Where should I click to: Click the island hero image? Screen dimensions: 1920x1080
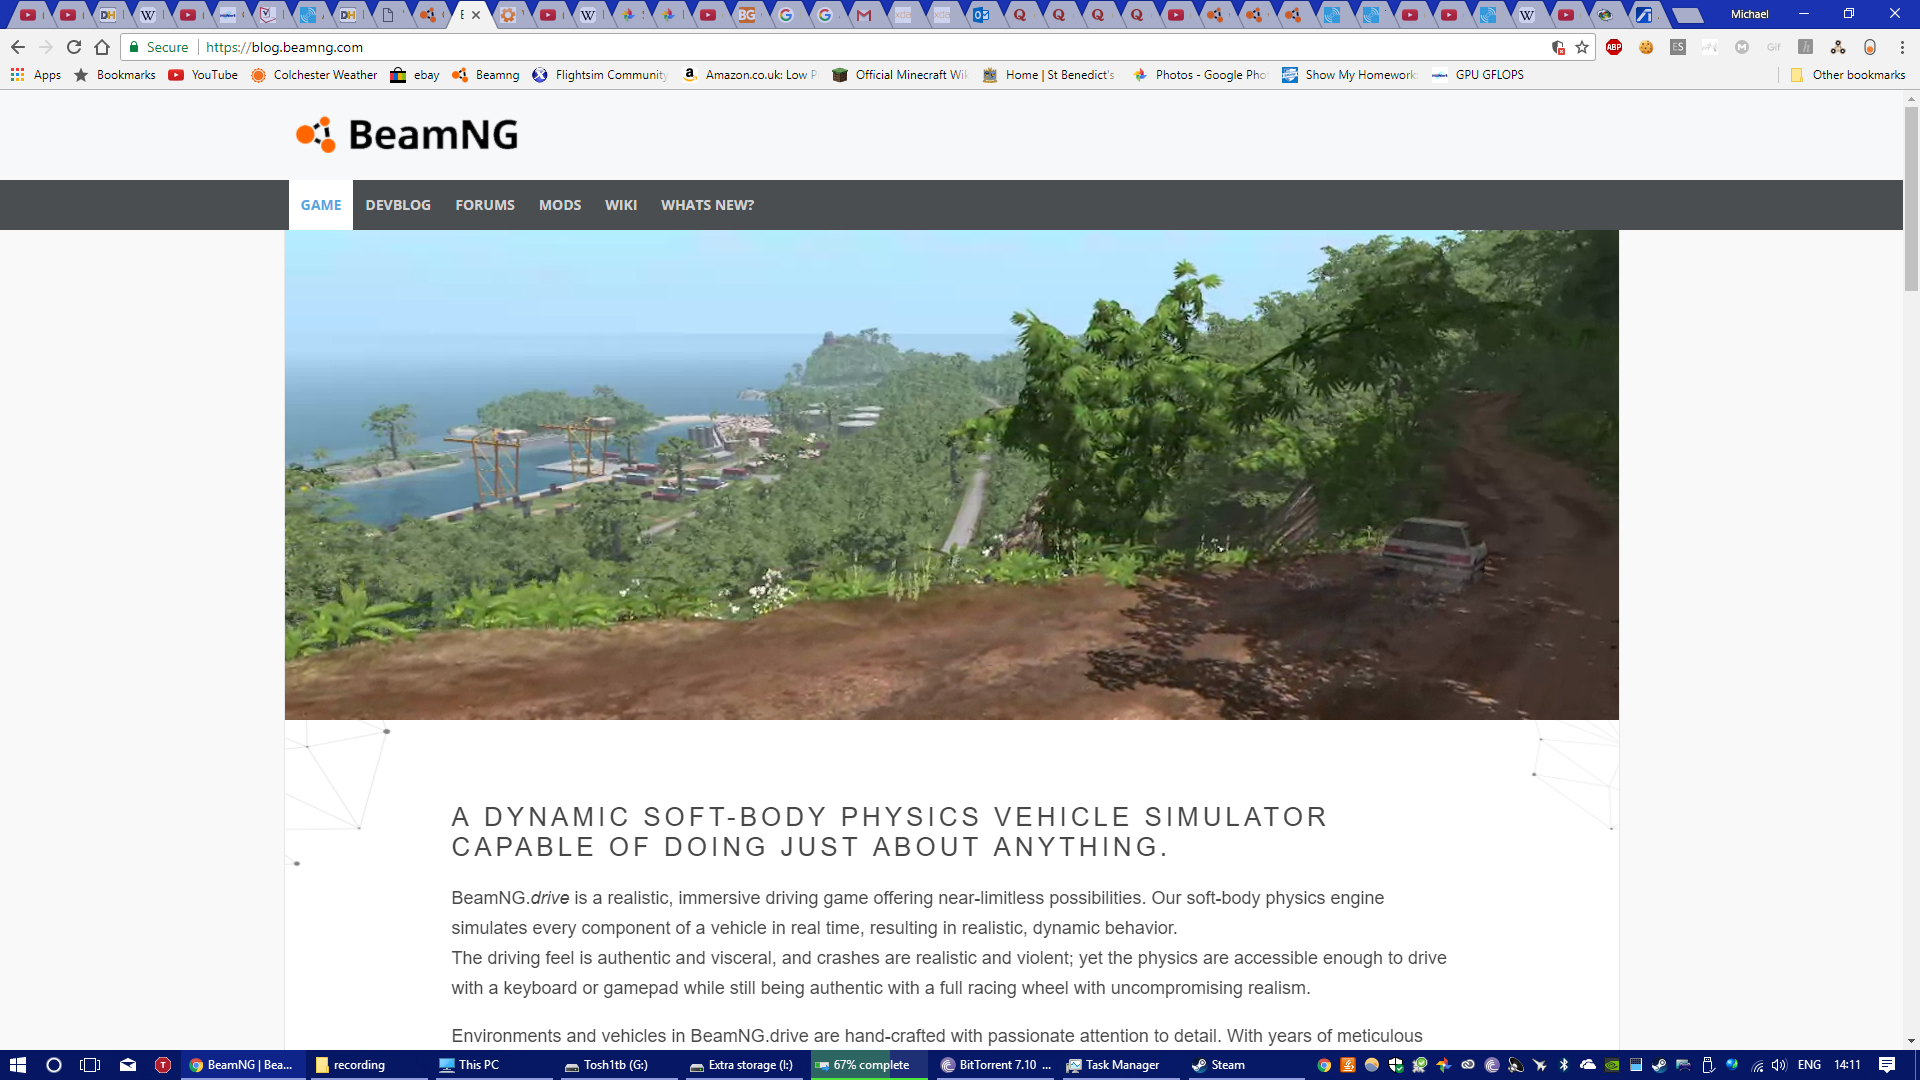click(x=951, y=475)
